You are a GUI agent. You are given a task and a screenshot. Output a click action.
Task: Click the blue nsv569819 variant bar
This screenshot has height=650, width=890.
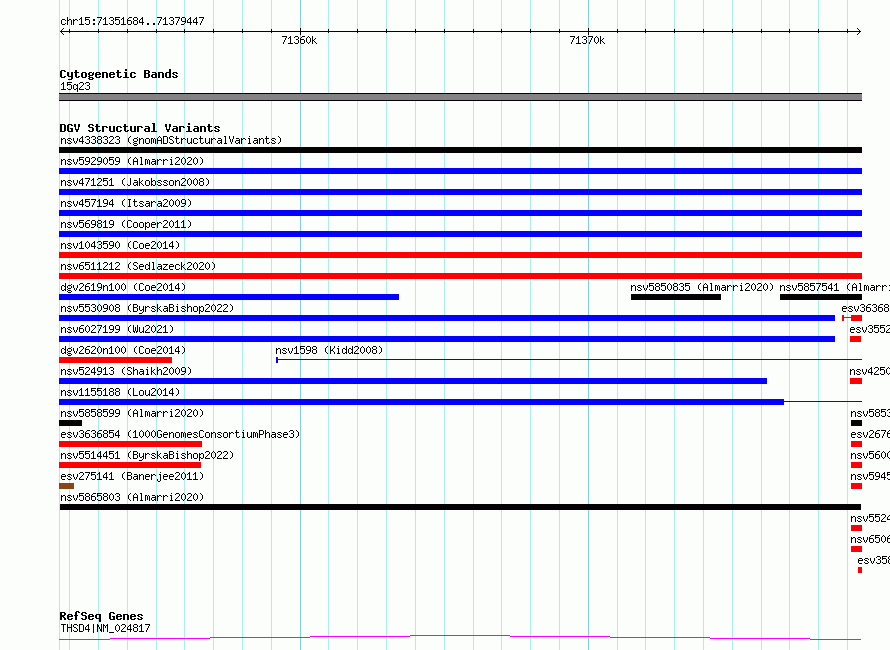coord(460,234)
